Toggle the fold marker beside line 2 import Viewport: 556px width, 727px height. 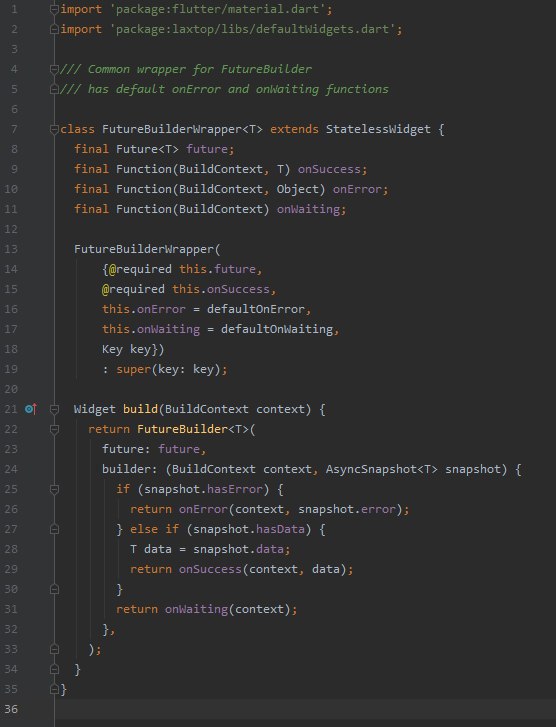click(54, 29)
